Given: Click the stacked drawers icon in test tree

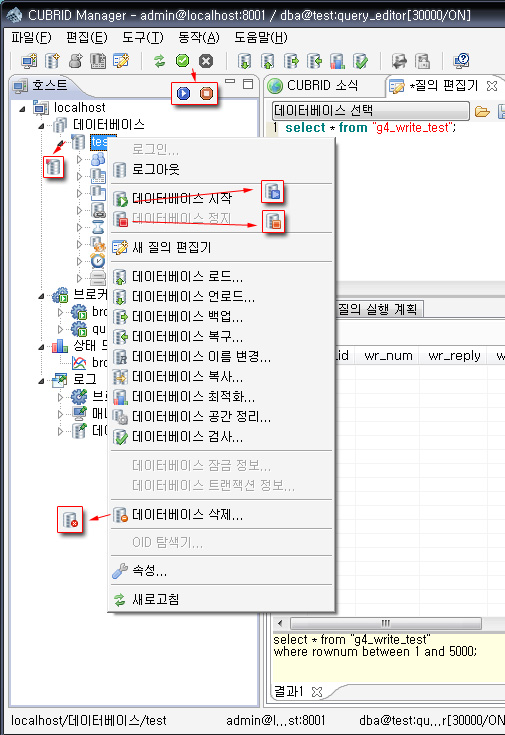Looking at the screenshot, I should 98,278.
